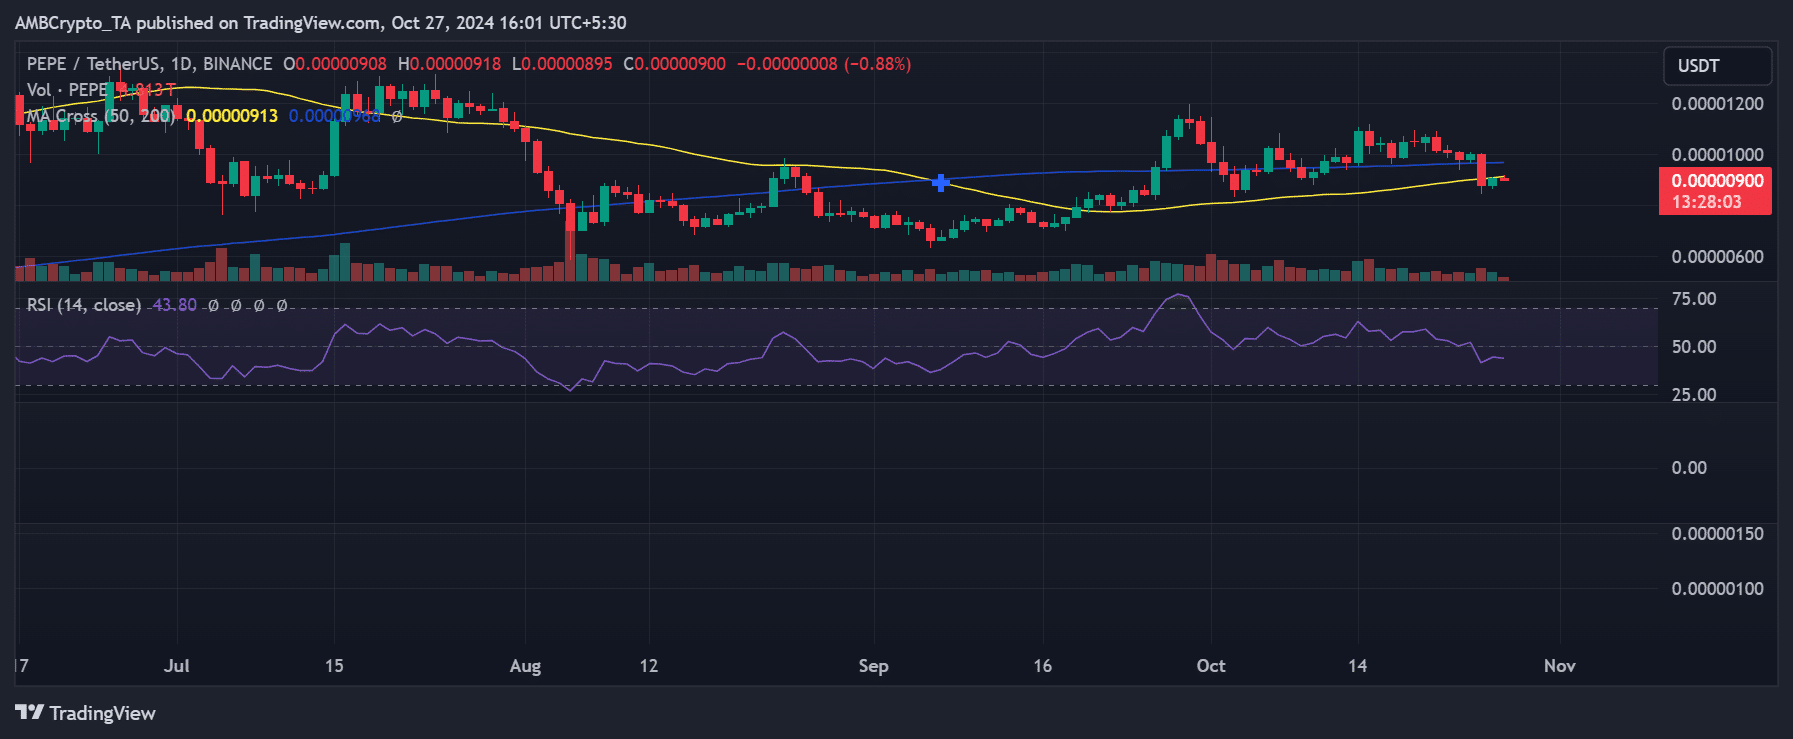The width and height of the screenshot is (1793, 739).
Task: Click the open price O0.00000908
Action: [x=335, y=64]
